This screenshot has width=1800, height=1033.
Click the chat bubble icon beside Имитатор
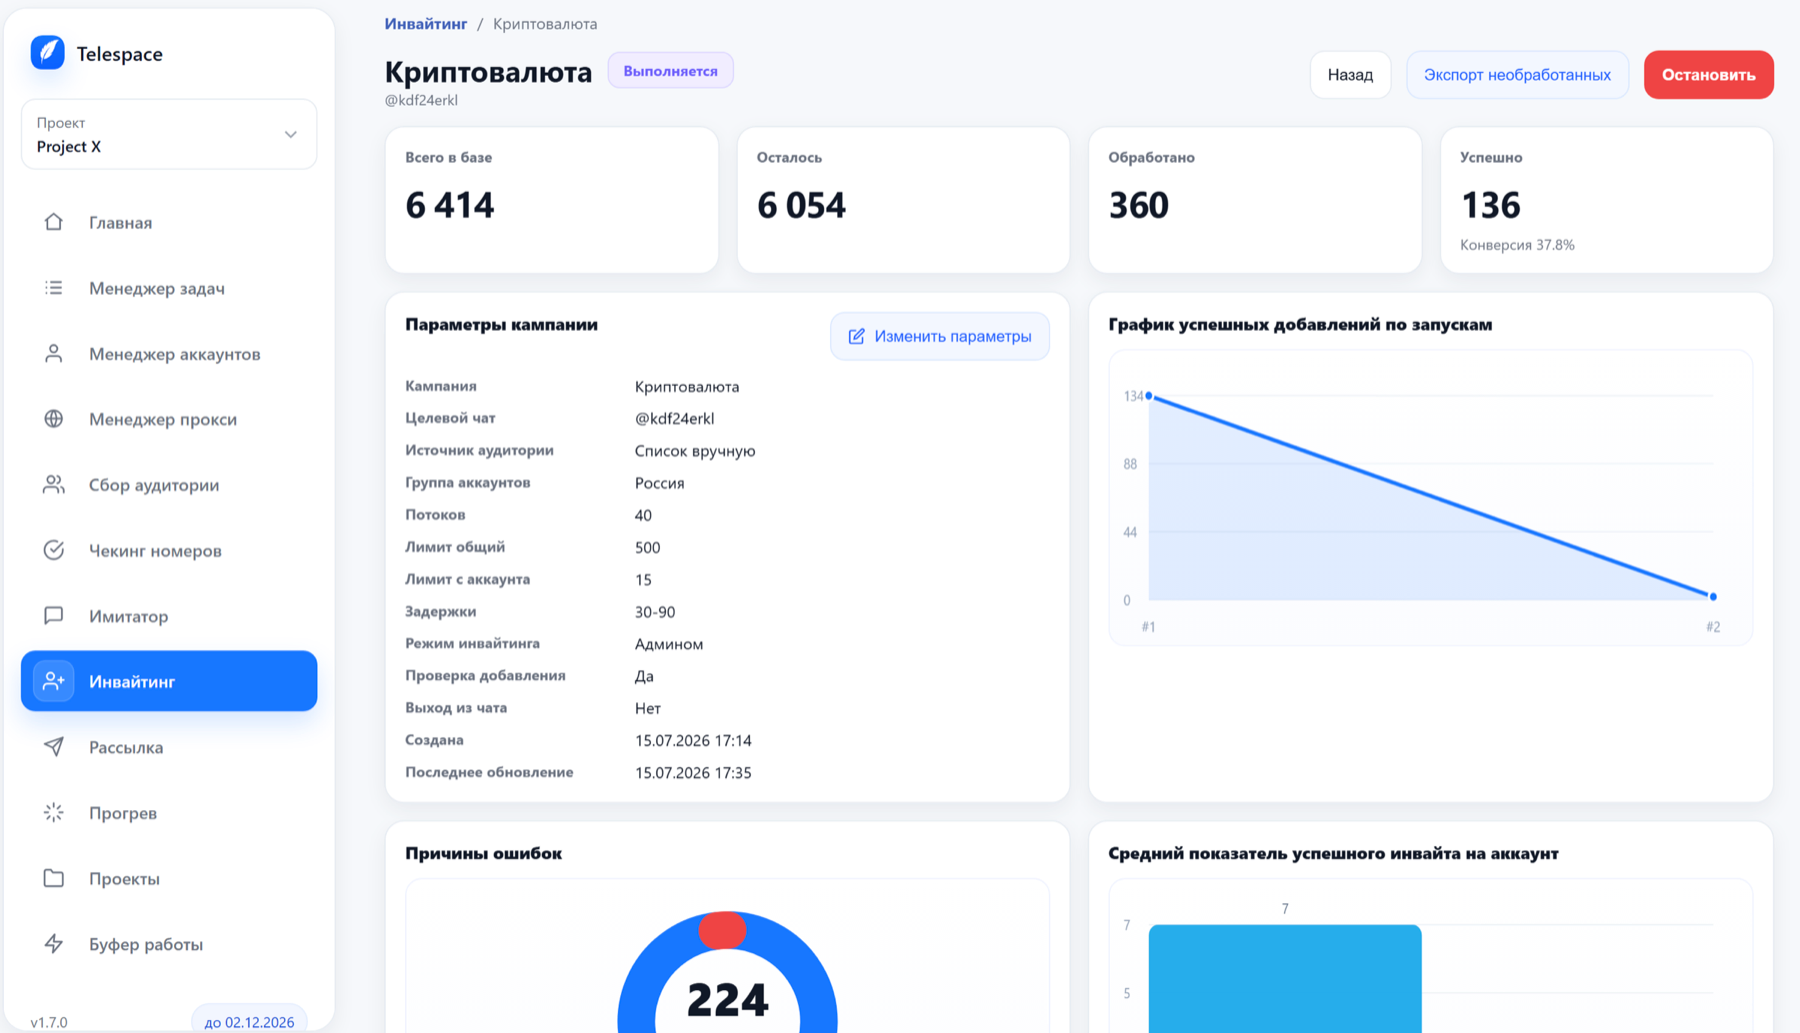pos(54,616)
